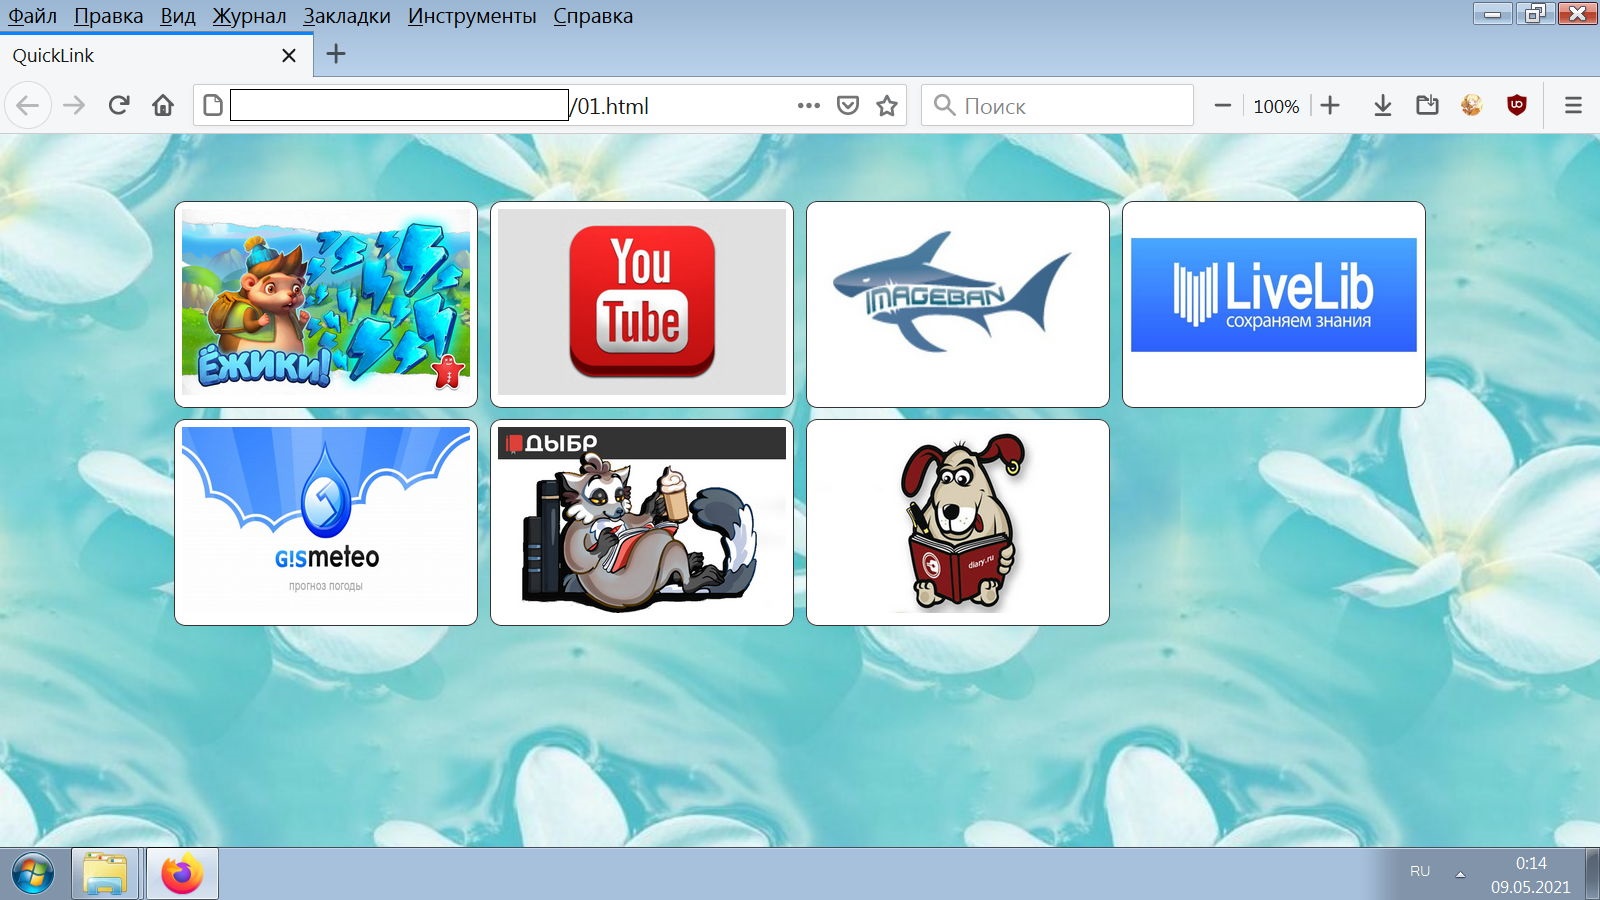Open File Explorer from taskbar
This screenshot has width=1600, height=900.
pyautogui.click(x=105, y=874)
